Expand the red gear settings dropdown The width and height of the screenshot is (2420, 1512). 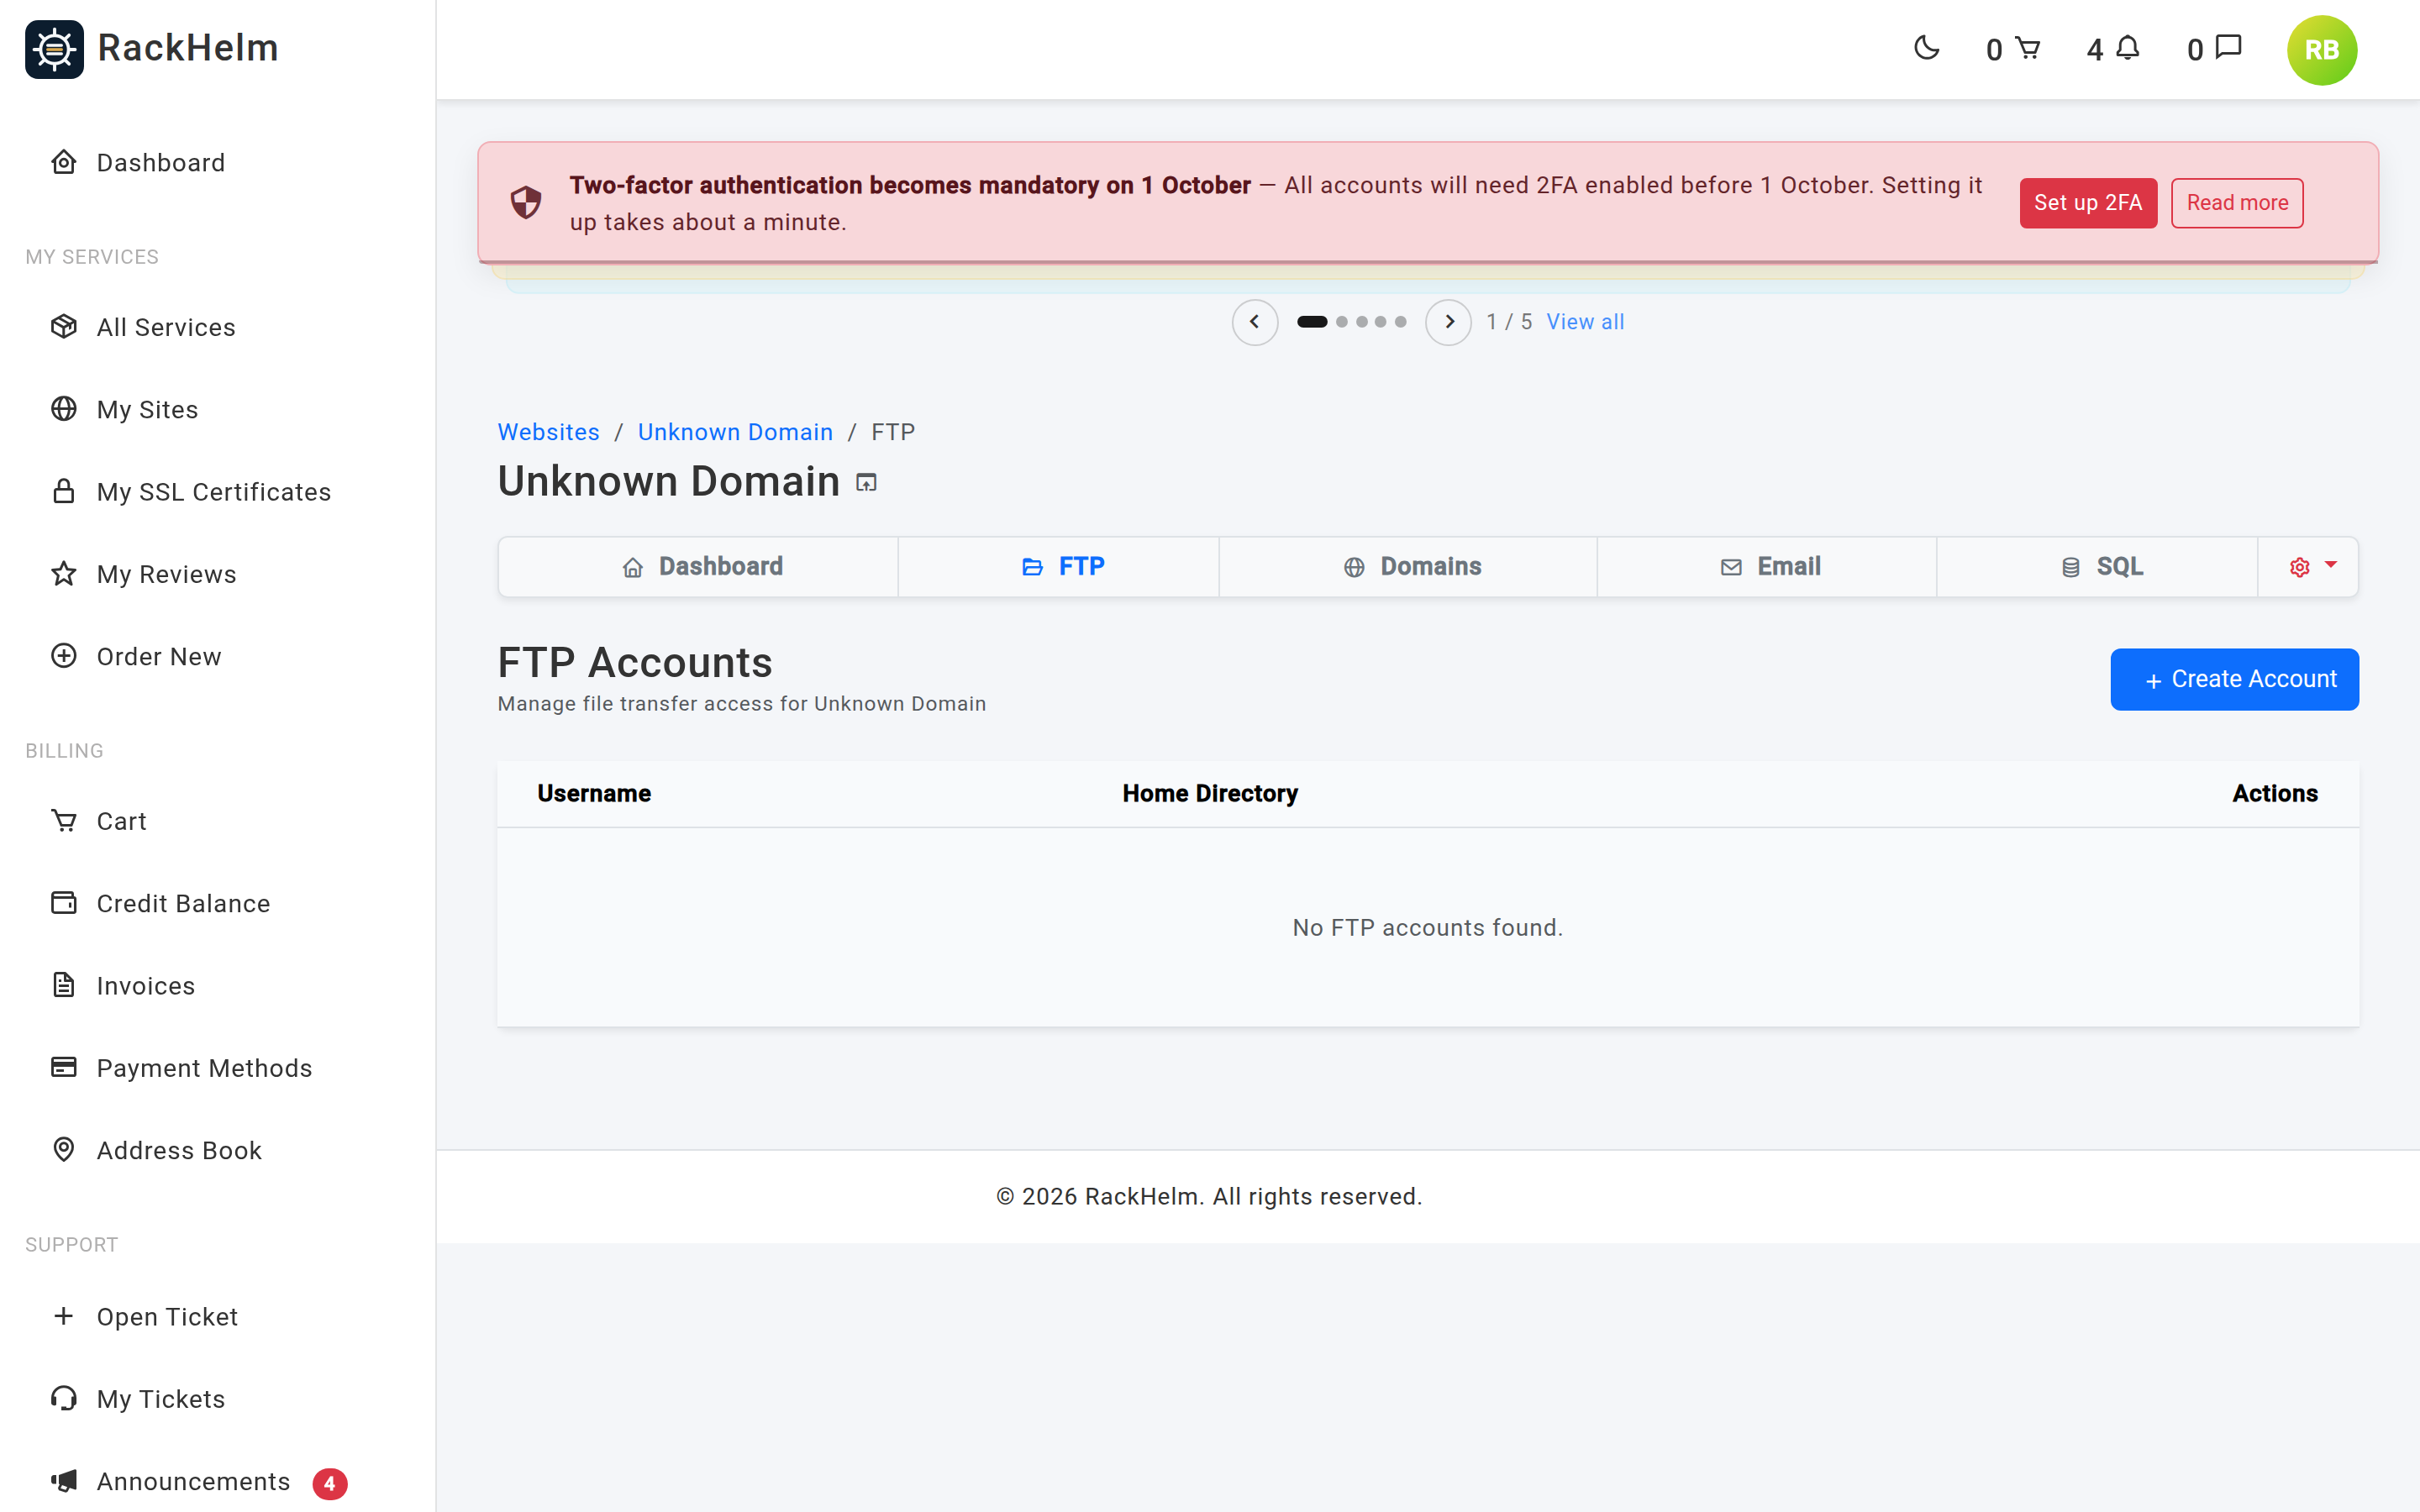(x=2309, y=567)
